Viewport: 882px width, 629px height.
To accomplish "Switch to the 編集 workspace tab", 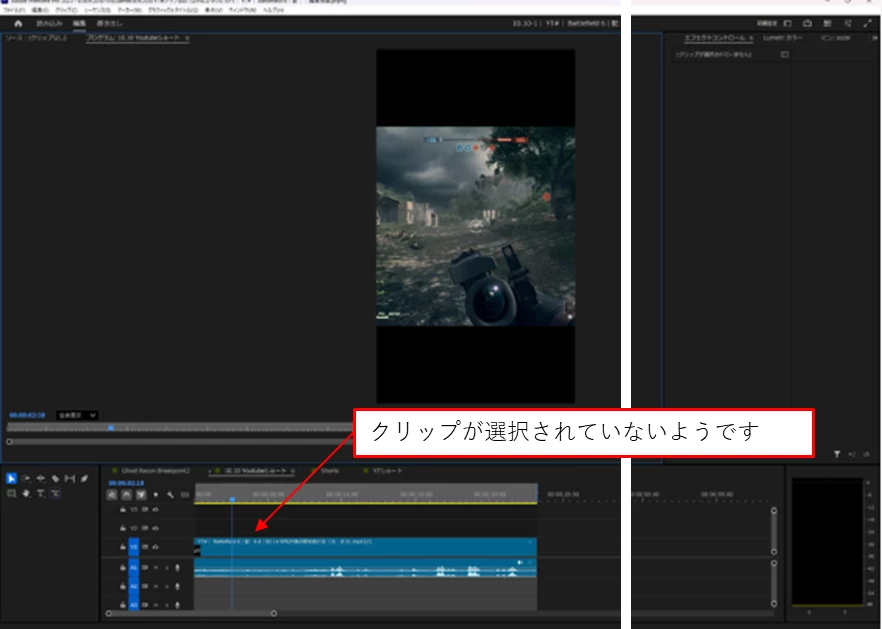I will tap(79, 23).
